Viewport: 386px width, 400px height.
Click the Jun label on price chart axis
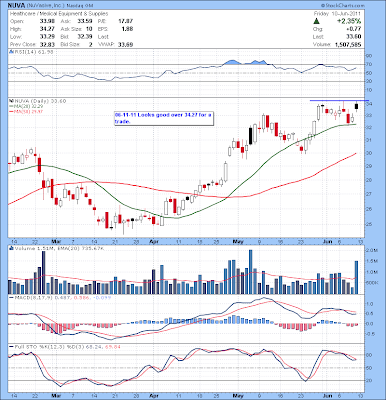tap(328, 241)
